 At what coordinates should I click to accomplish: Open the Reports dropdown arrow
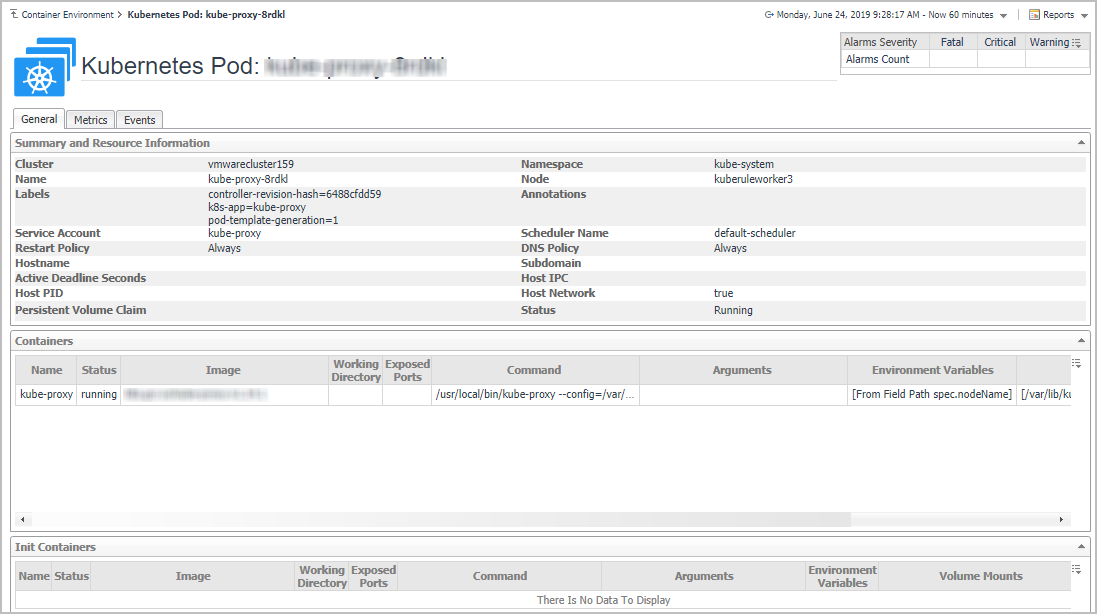[x=1084, y=15]
